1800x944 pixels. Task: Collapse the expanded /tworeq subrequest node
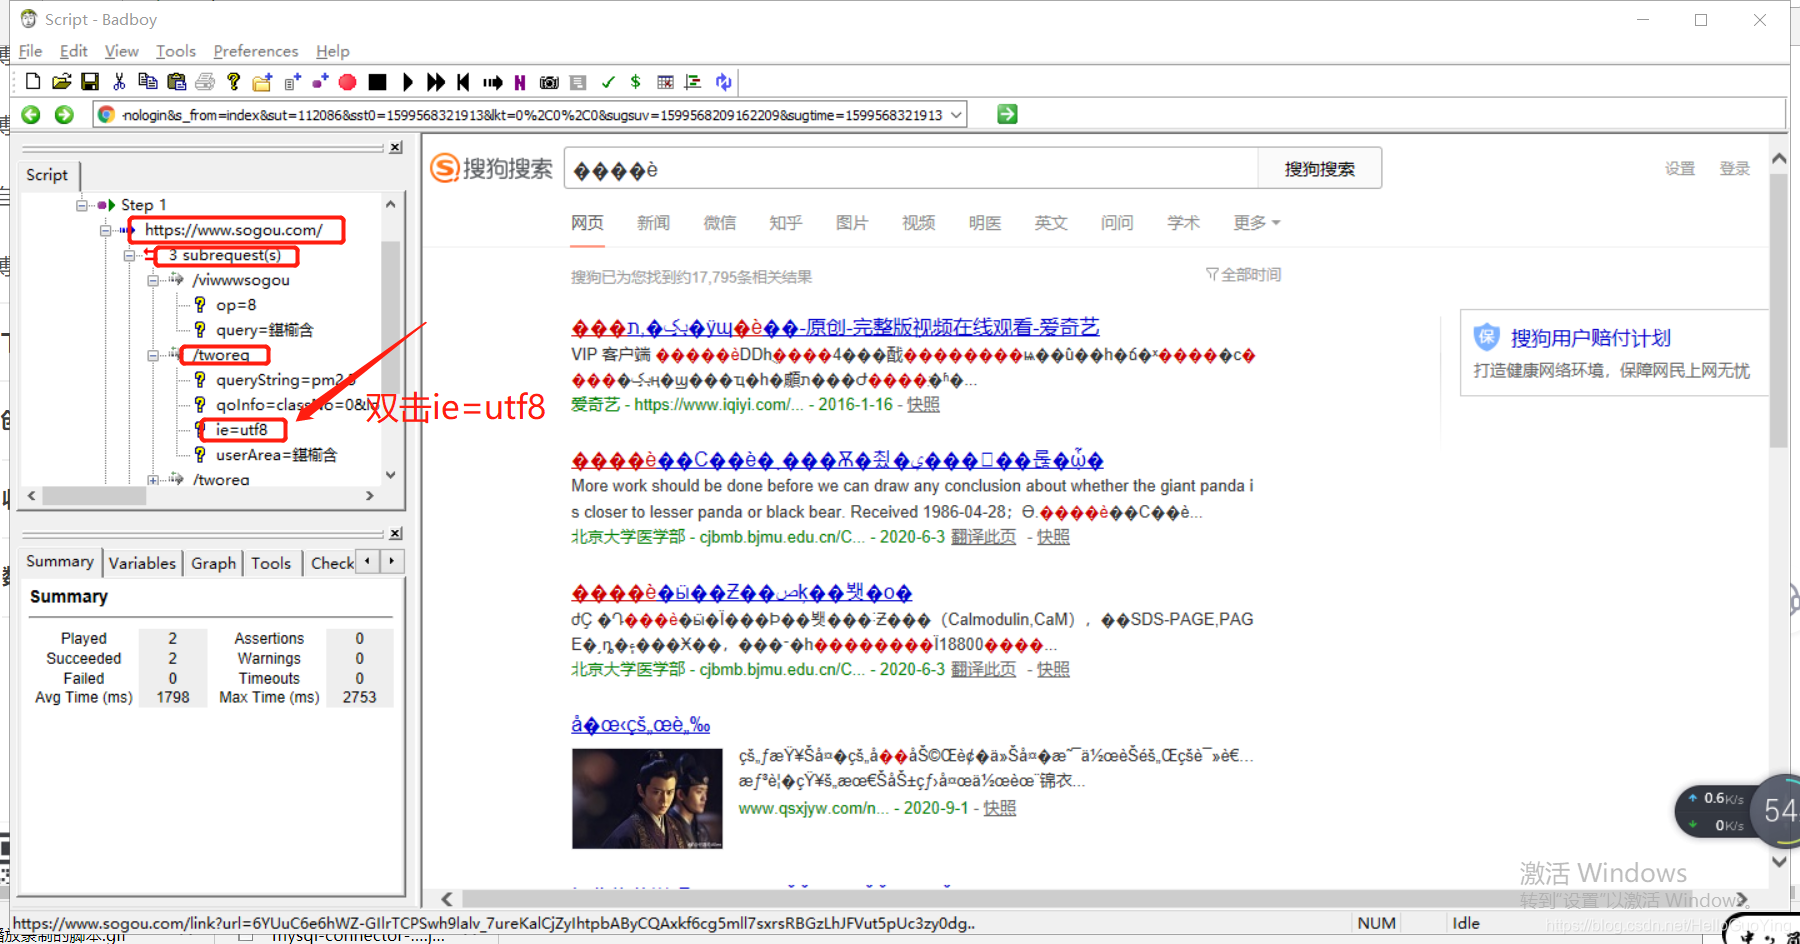[153, 355]
